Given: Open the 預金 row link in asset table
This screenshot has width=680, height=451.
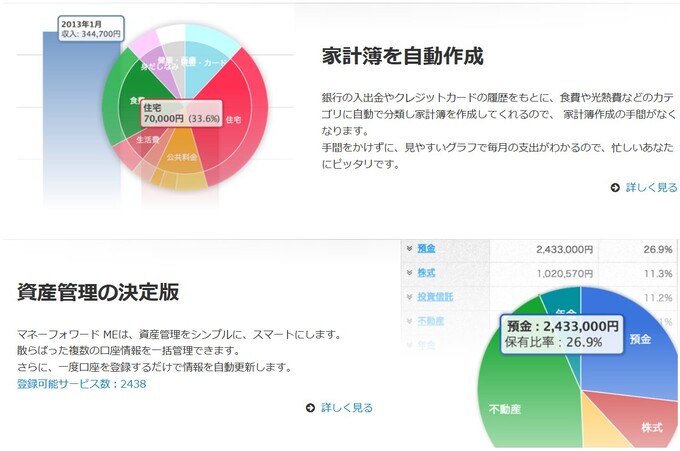Looking at the screenshot, I should click(x=426, y=248).
